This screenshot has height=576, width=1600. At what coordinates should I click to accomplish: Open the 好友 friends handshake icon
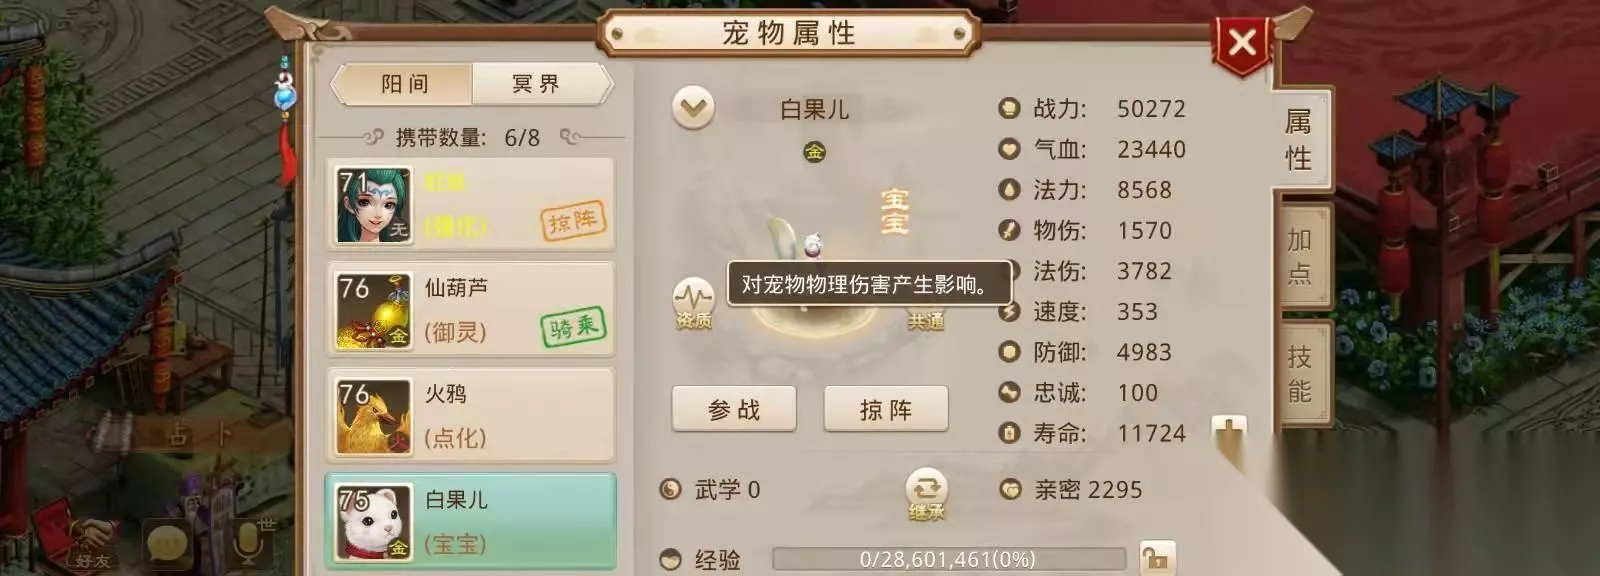tap(92, 545)
